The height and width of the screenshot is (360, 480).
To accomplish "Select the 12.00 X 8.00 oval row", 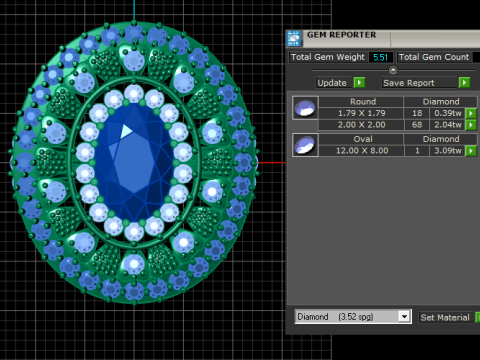I will [392, 151].
